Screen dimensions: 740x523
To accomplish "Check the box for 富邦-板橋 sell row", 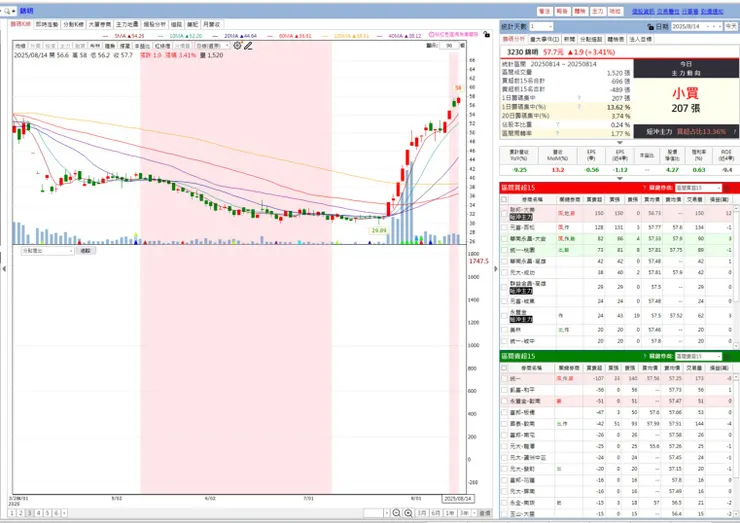I will (504, 413).
